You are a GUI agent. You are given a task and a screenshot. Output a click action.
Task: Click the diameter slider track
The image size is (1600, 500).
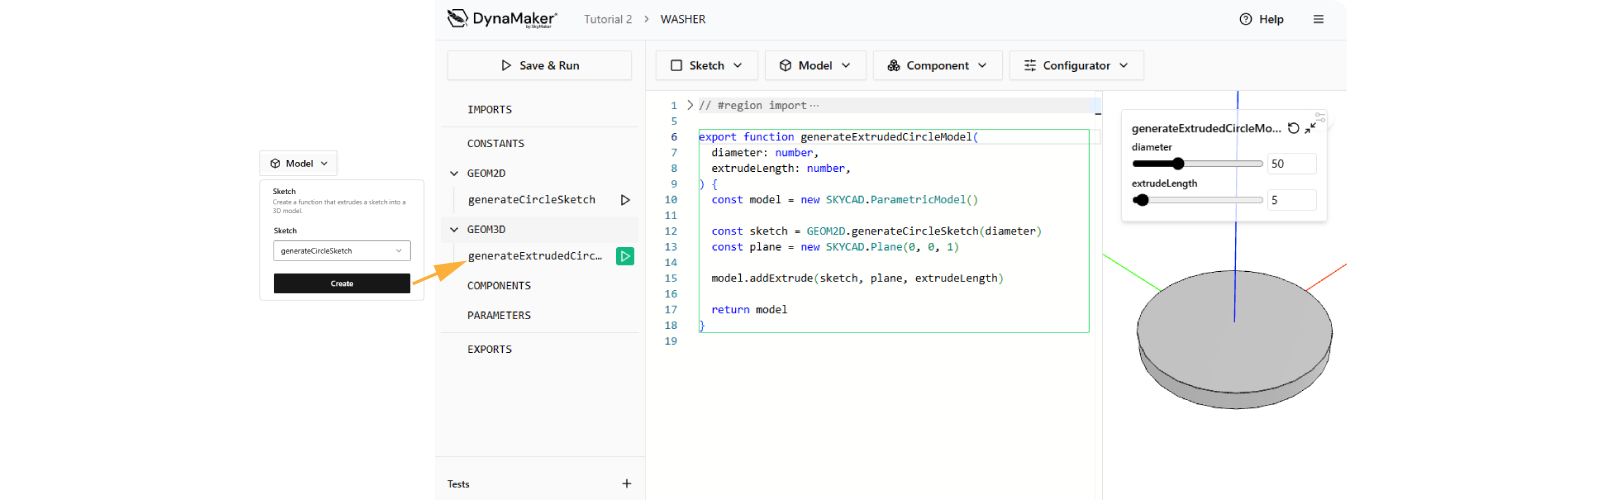tap(1220, 164)
